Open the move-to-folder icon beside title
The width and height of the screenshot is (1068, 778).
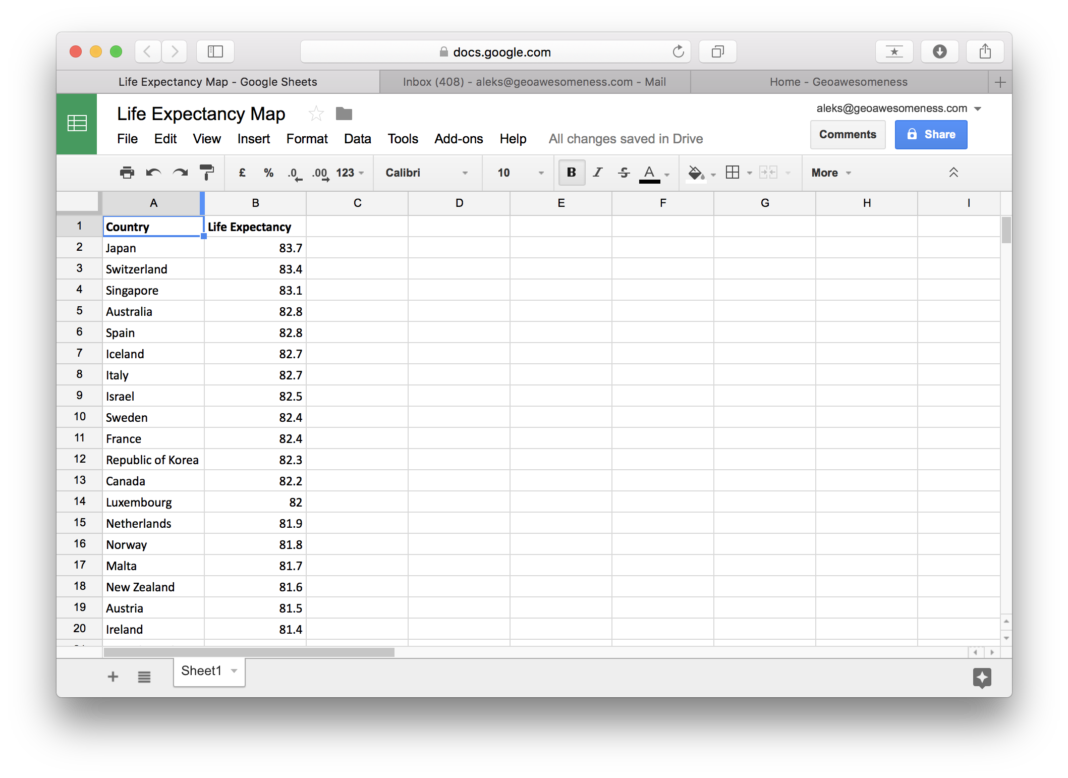344,114
